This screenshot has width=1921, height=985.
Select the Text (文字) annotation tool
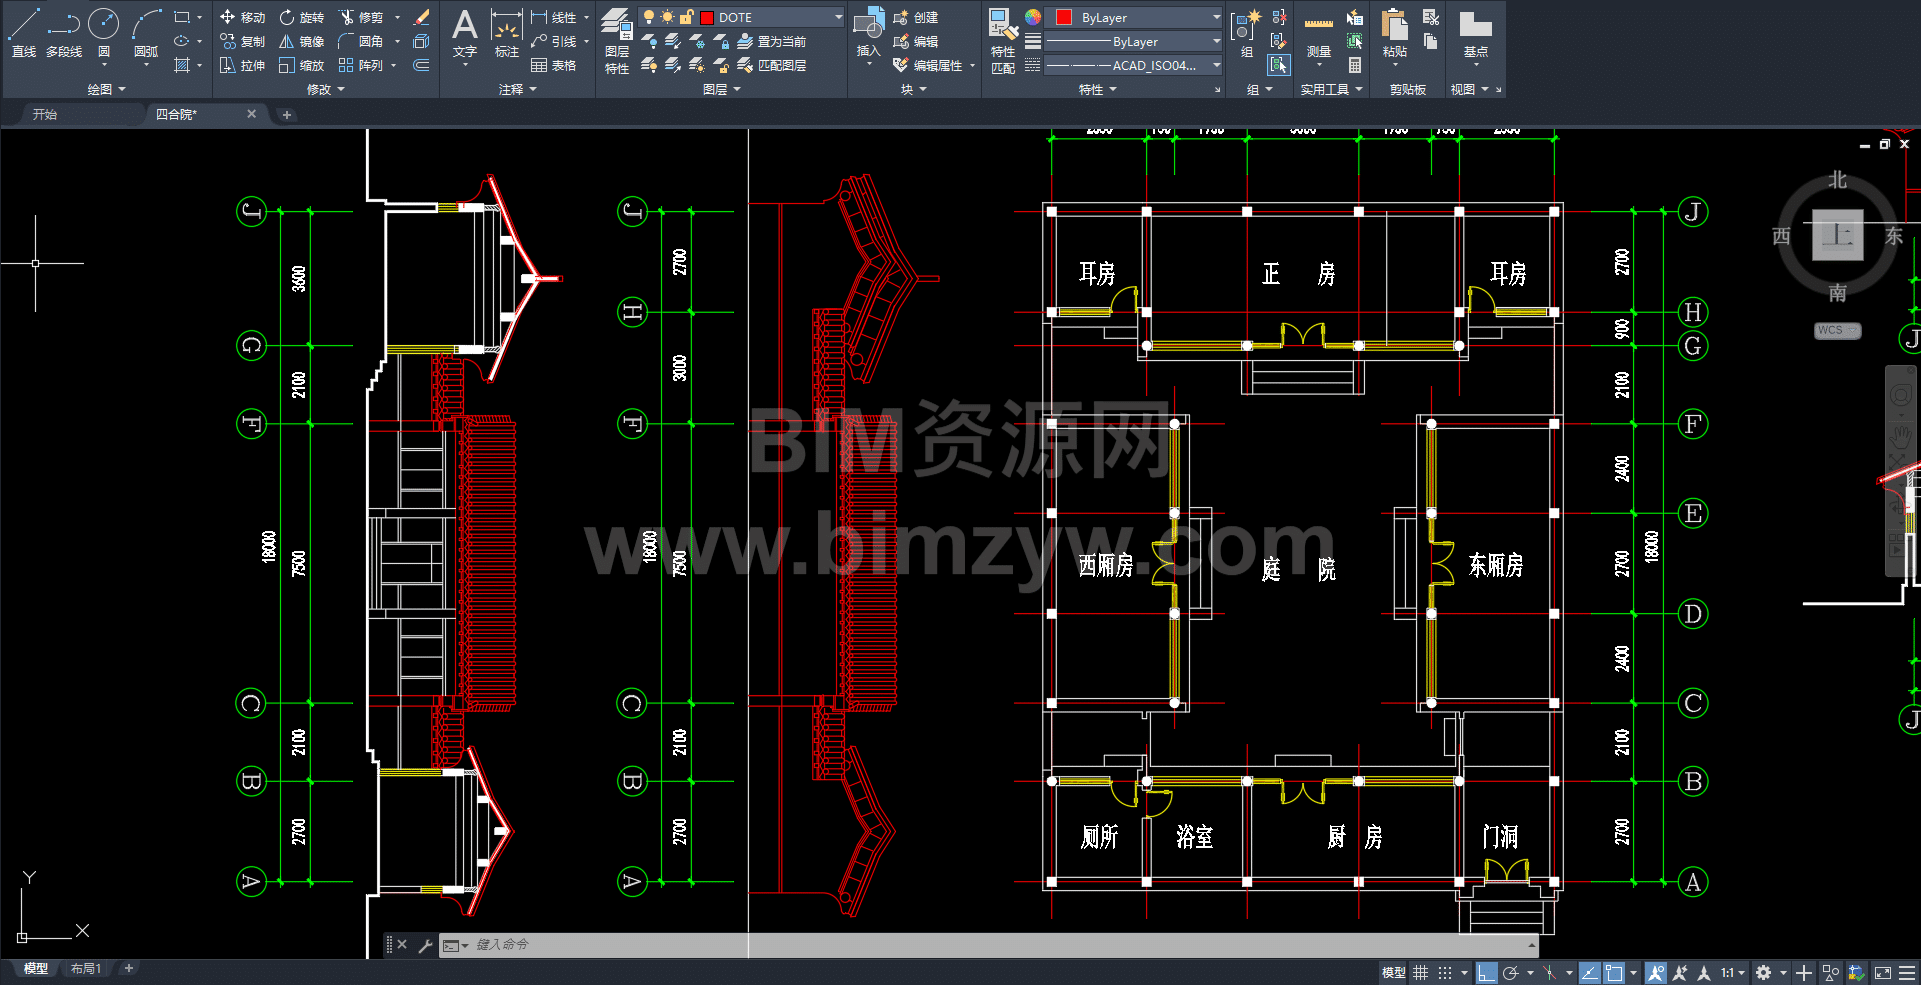pyautogui.click(x=464, y=32)
